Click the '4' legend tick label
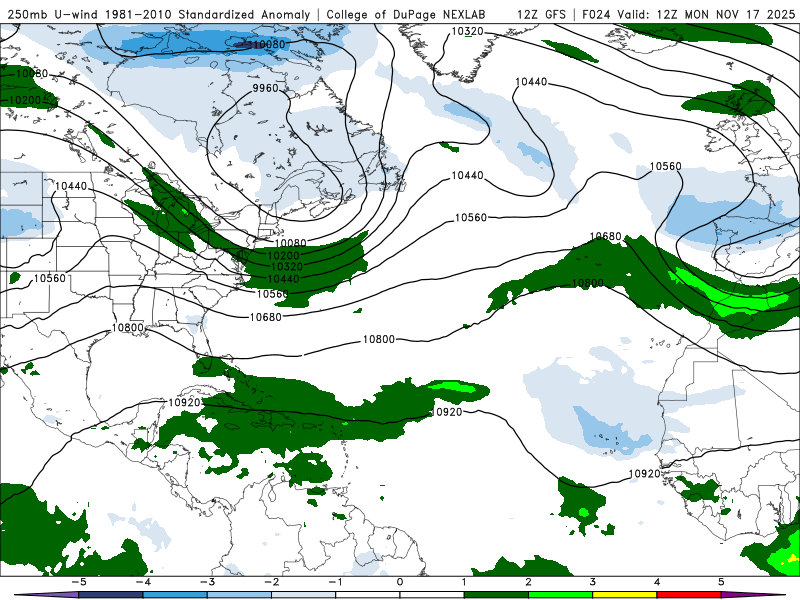The height and width of the screenshot is (600, 800). pyautogui.click(x=657, y=582)
